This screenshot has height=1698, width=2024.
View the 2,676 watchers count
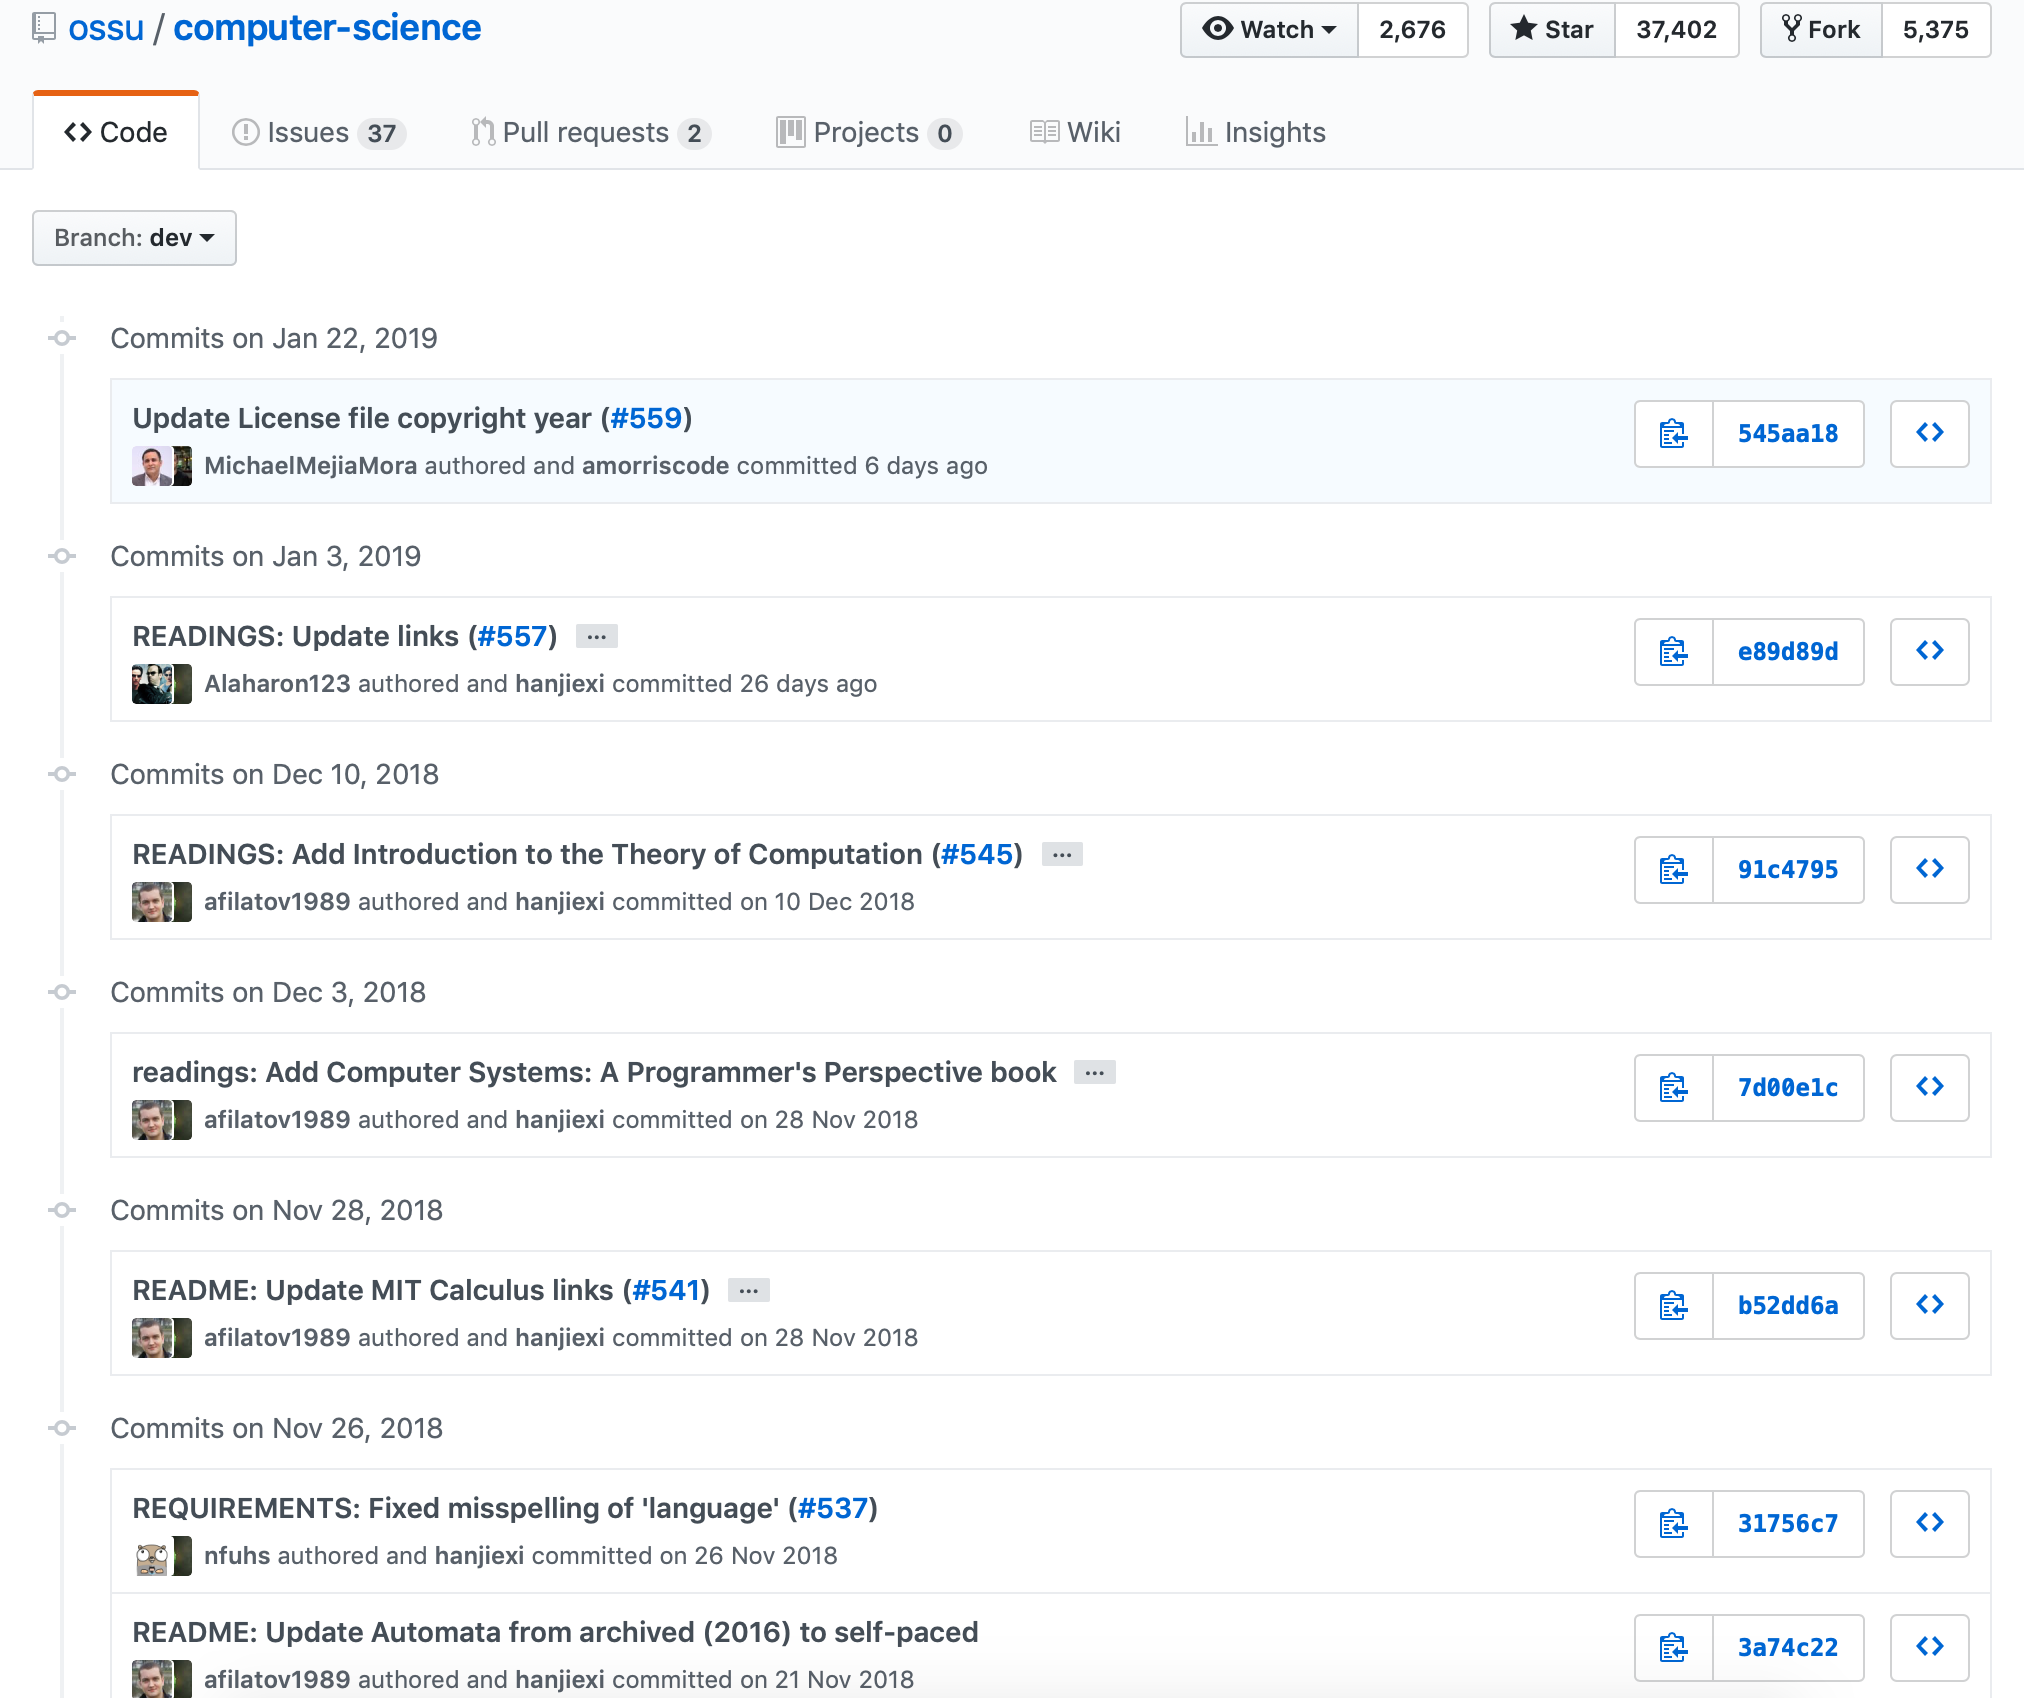tap(1413, 30)
